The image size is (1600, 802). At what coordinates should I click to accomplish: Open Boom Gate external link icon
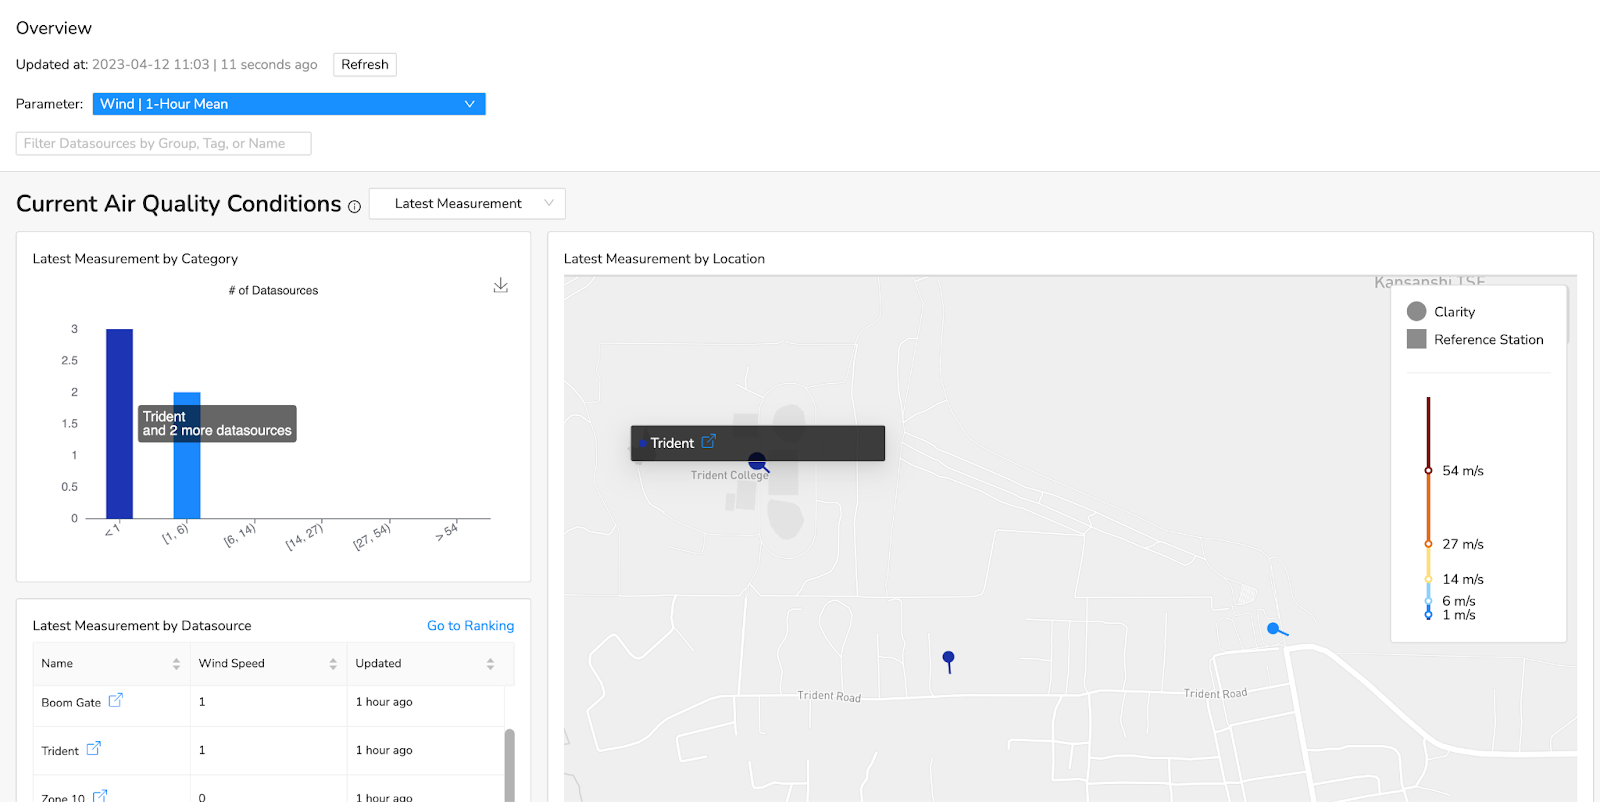click(x=115, y=701)
